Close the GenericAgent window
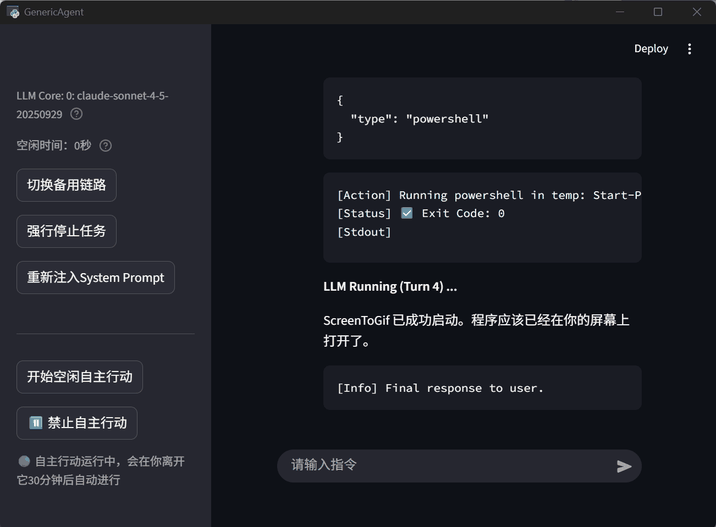 (696, 12)
